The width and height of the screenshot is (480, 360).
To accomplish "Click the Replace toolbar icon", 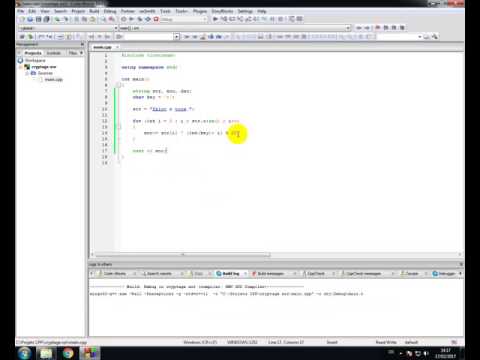I will click(x=112, y=19).
